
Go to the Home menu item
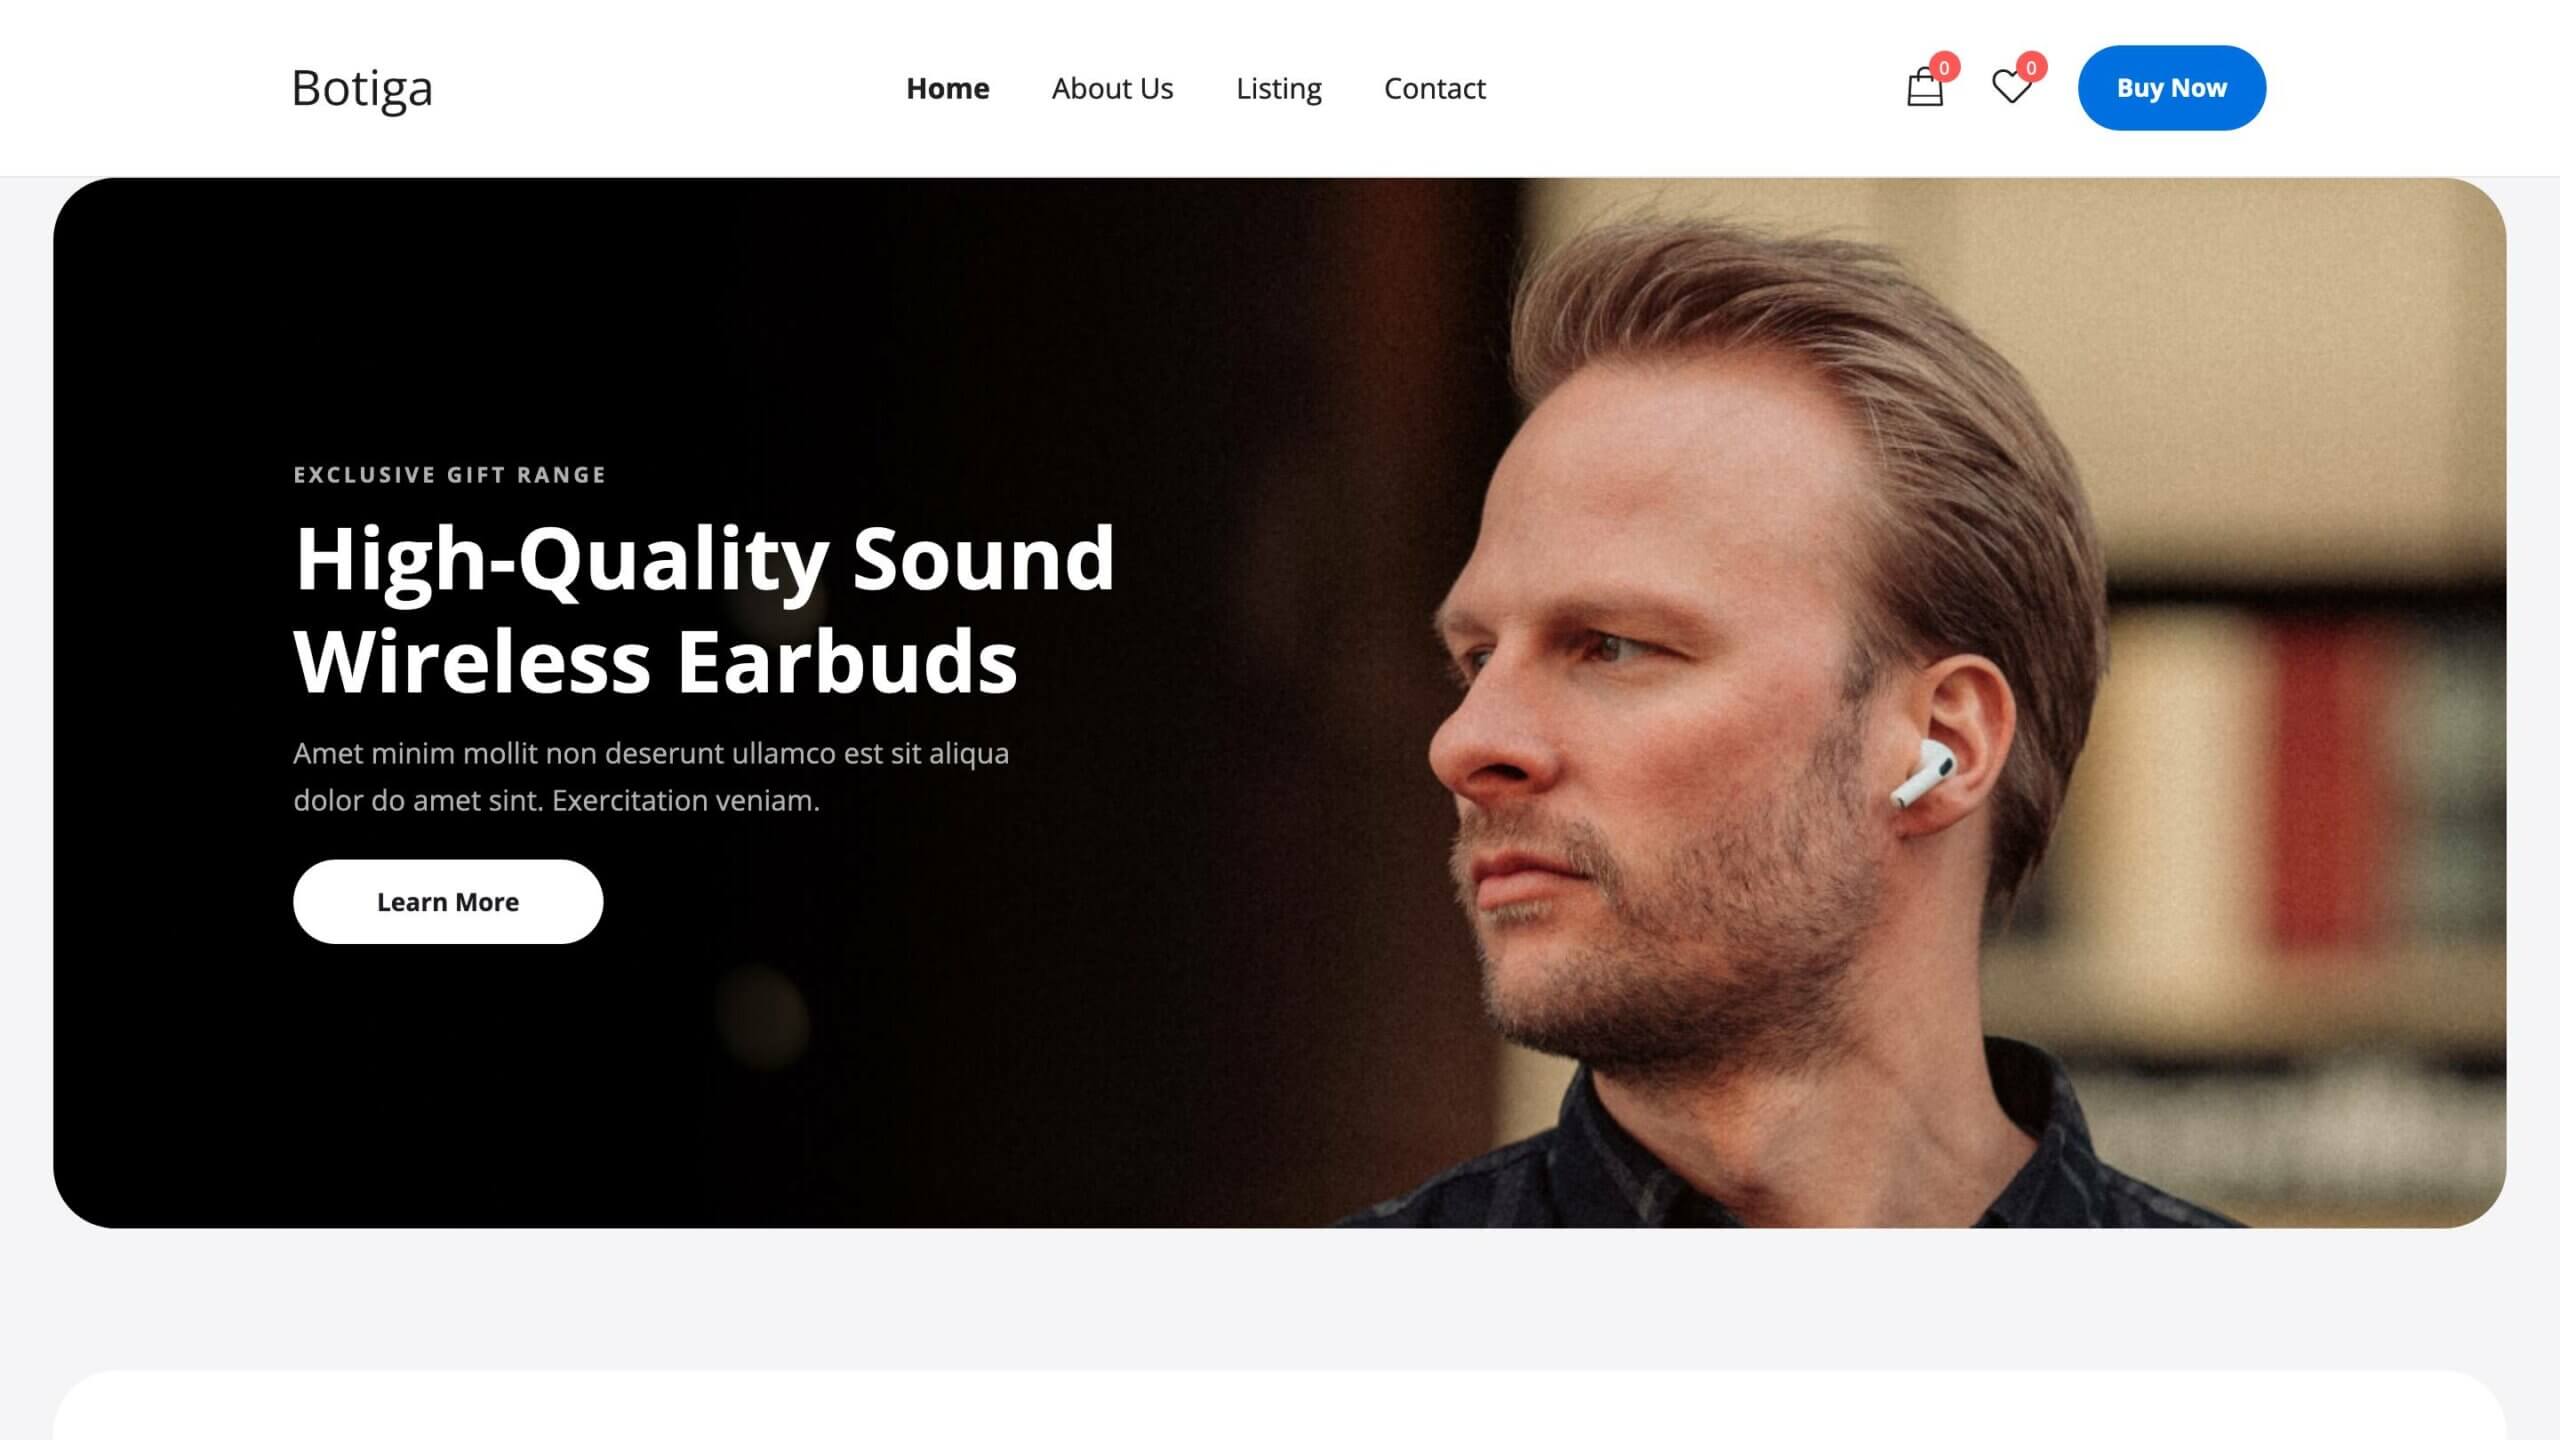point(947,88)
